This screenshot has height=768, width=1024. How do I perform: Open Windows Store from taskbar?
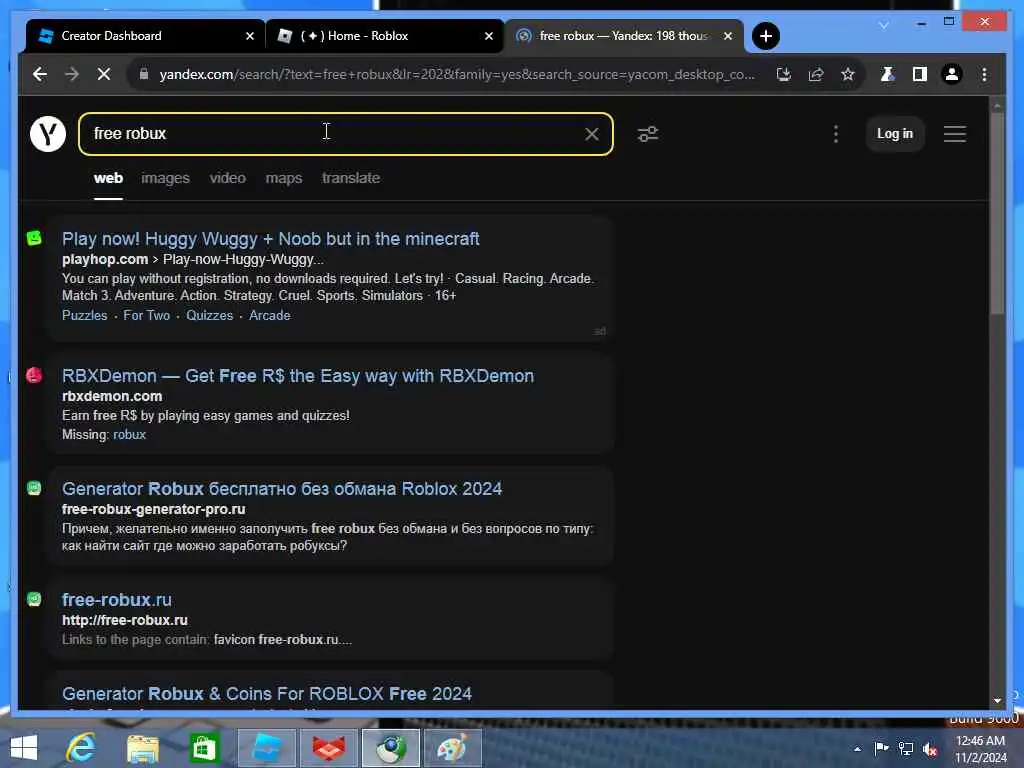click(204, 748)
